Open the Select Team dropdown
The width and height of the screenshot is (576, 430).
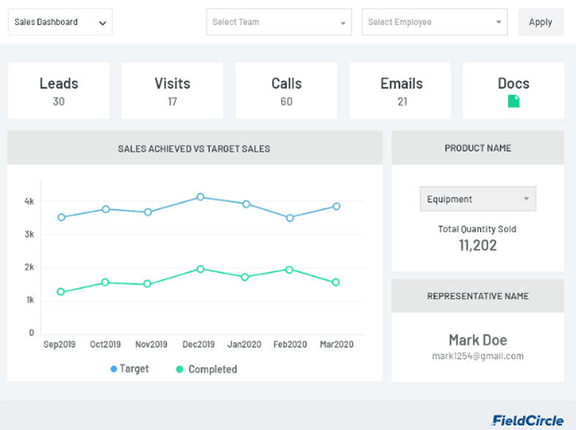(279, 22)
